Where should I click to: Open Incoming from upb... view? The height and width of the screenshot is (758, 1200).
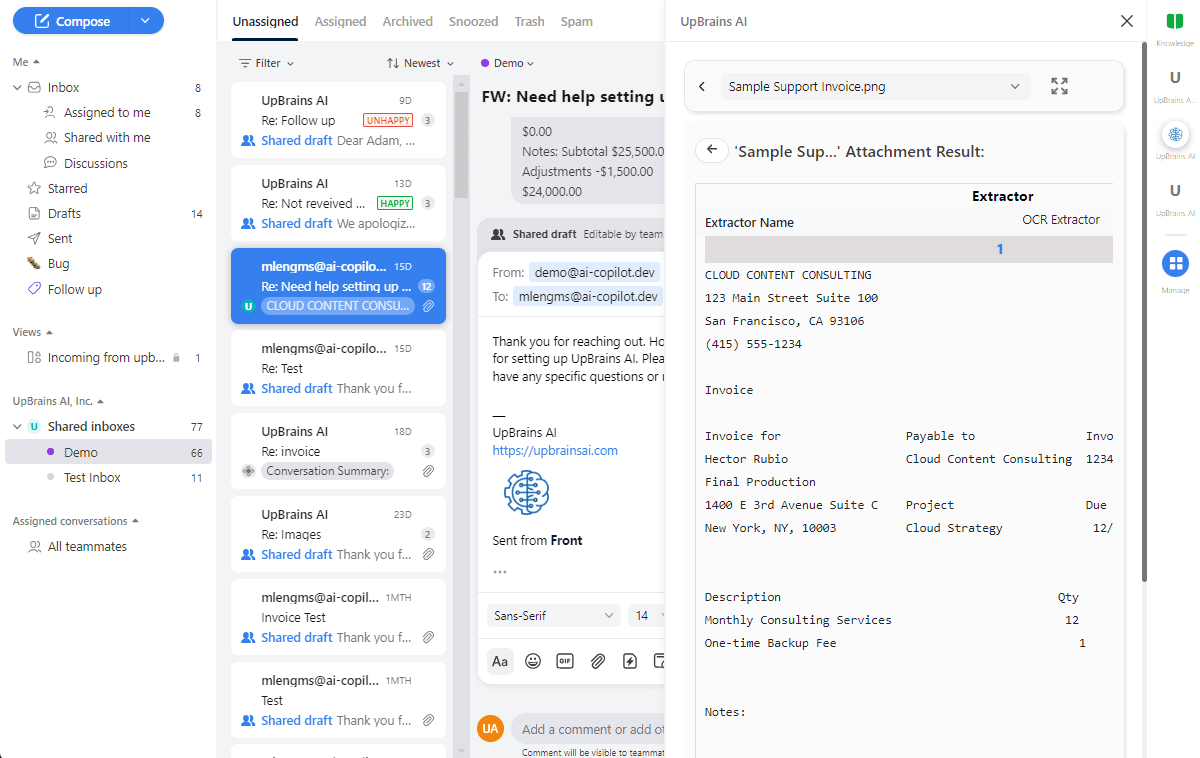(x=106, y=357)
